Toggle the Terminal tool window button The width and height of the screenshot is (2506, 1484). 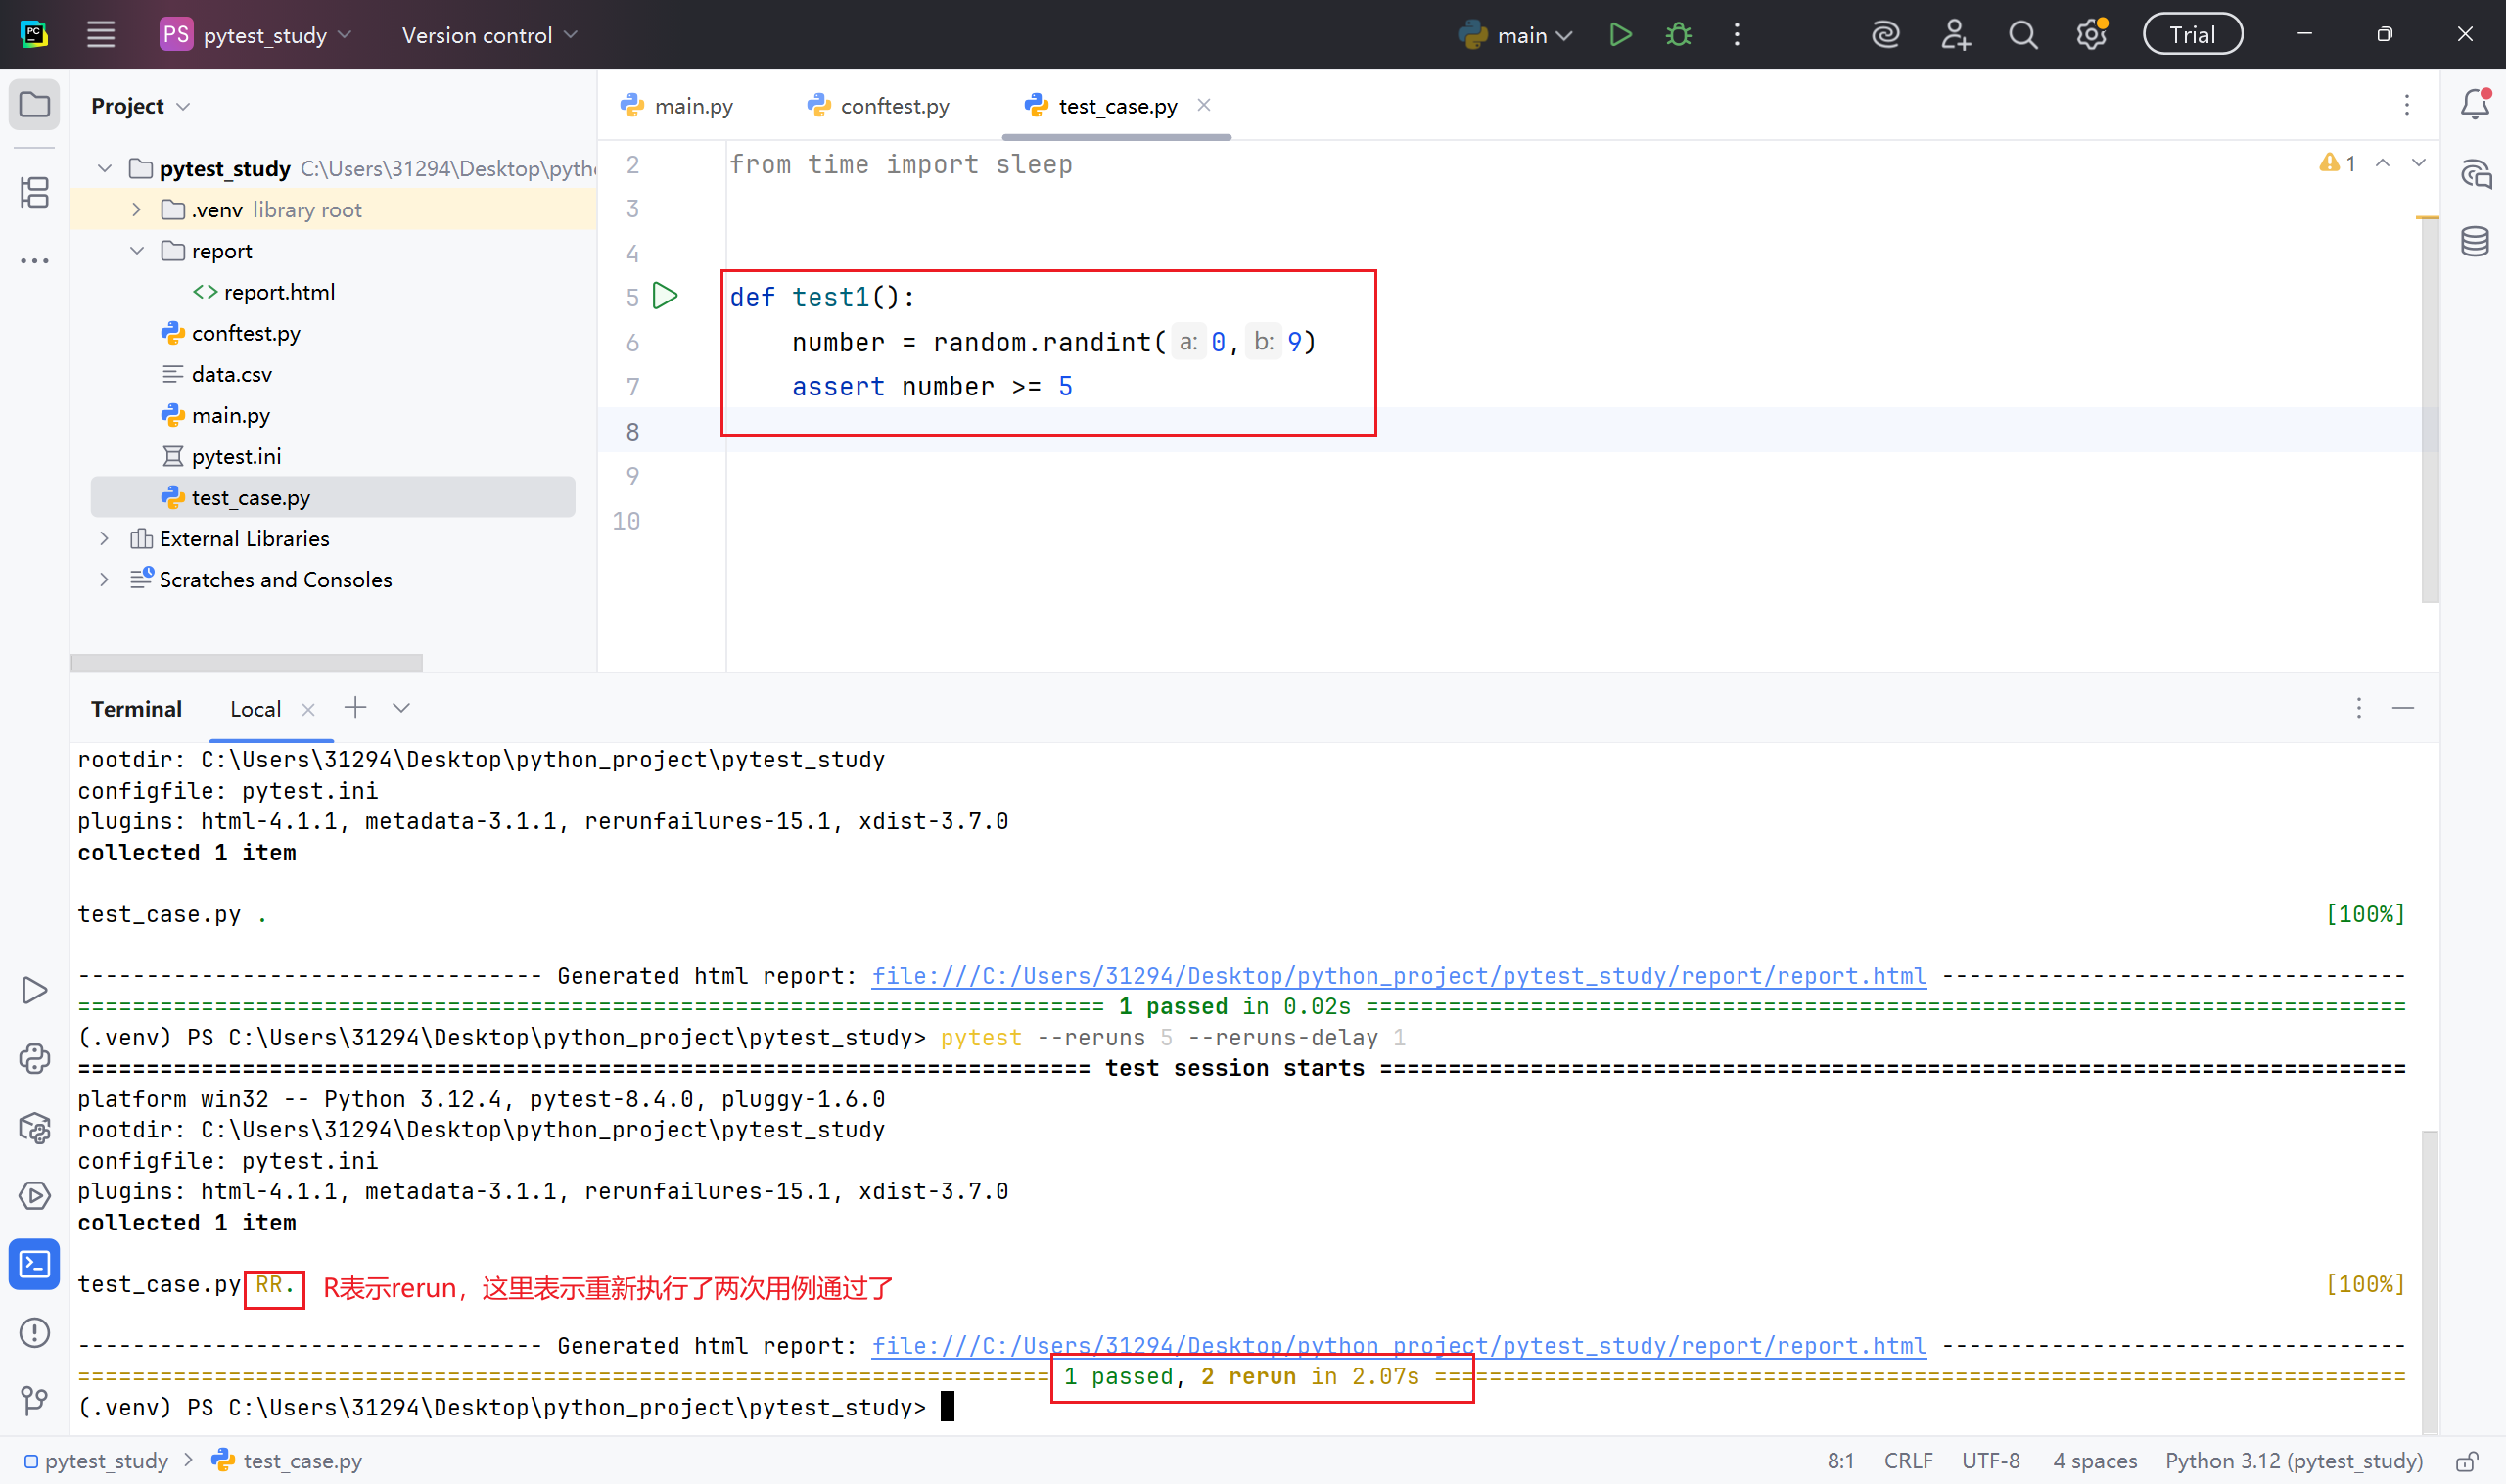click(x=35, y=1264)
